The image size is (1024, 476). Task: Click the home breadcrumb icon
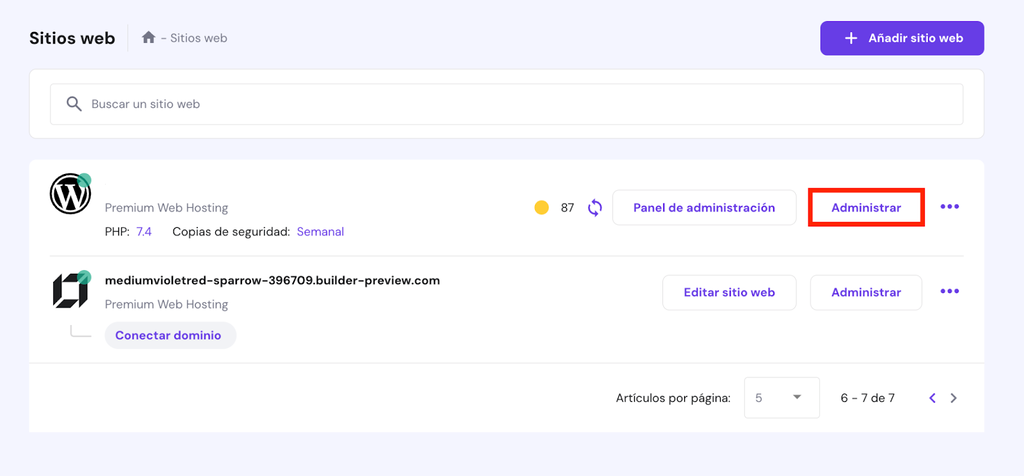coord(148,38)
